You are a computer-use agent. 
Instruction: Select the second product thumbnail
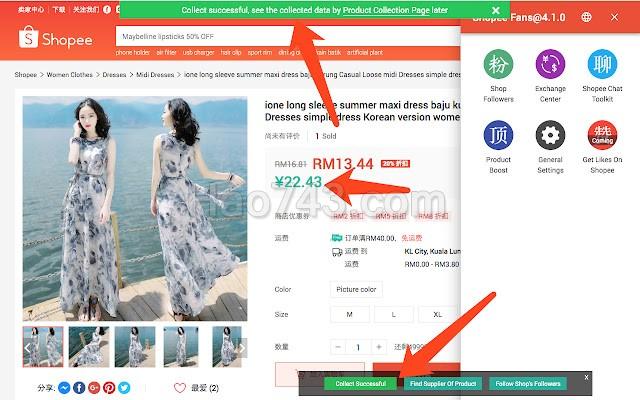click(89, 347)
